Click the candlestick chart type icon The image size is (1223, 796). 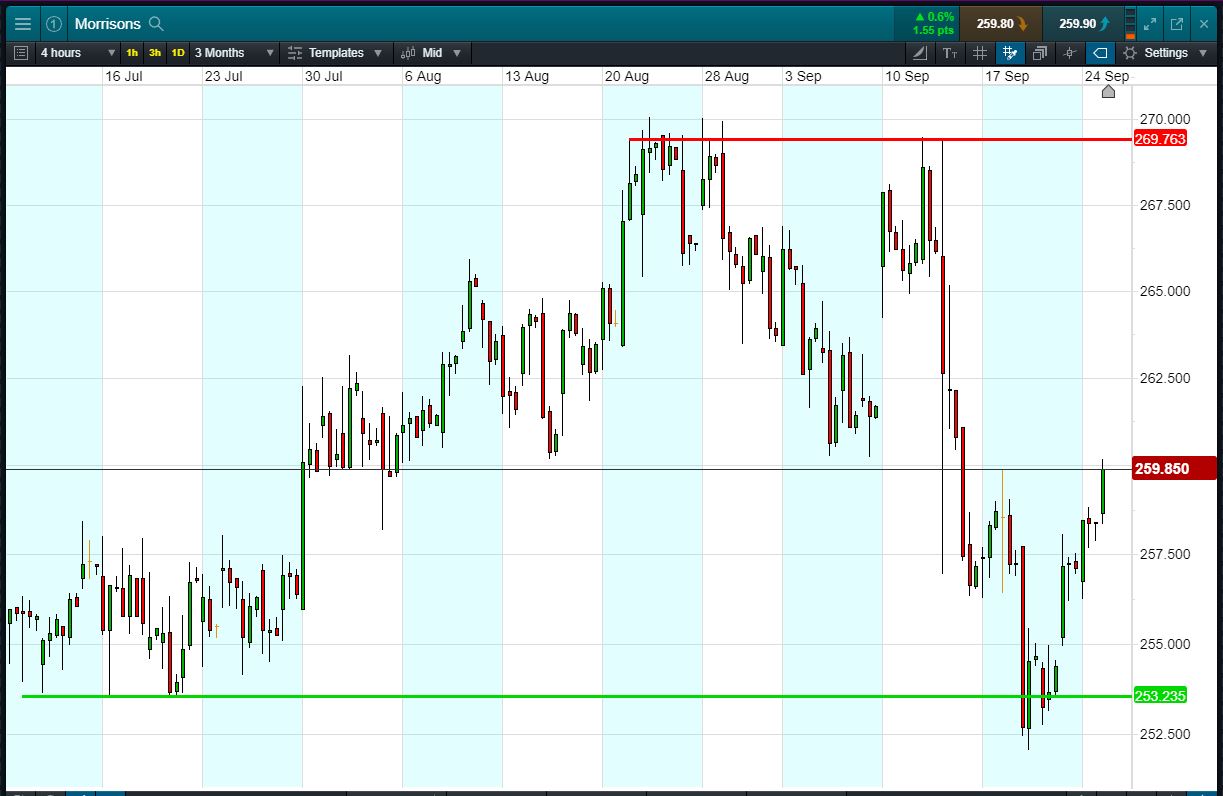point(410,53)
